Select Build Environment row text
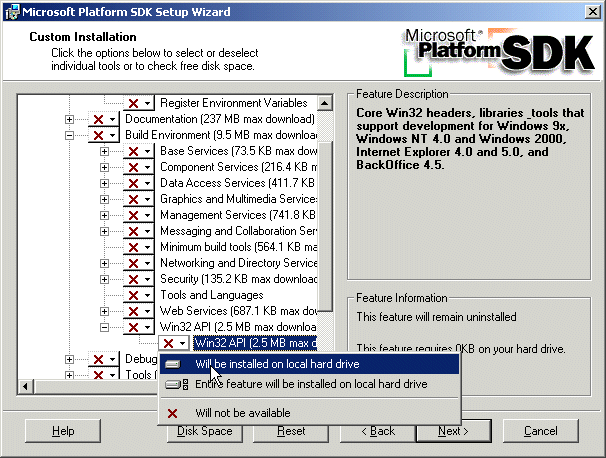 pos(221,135)
